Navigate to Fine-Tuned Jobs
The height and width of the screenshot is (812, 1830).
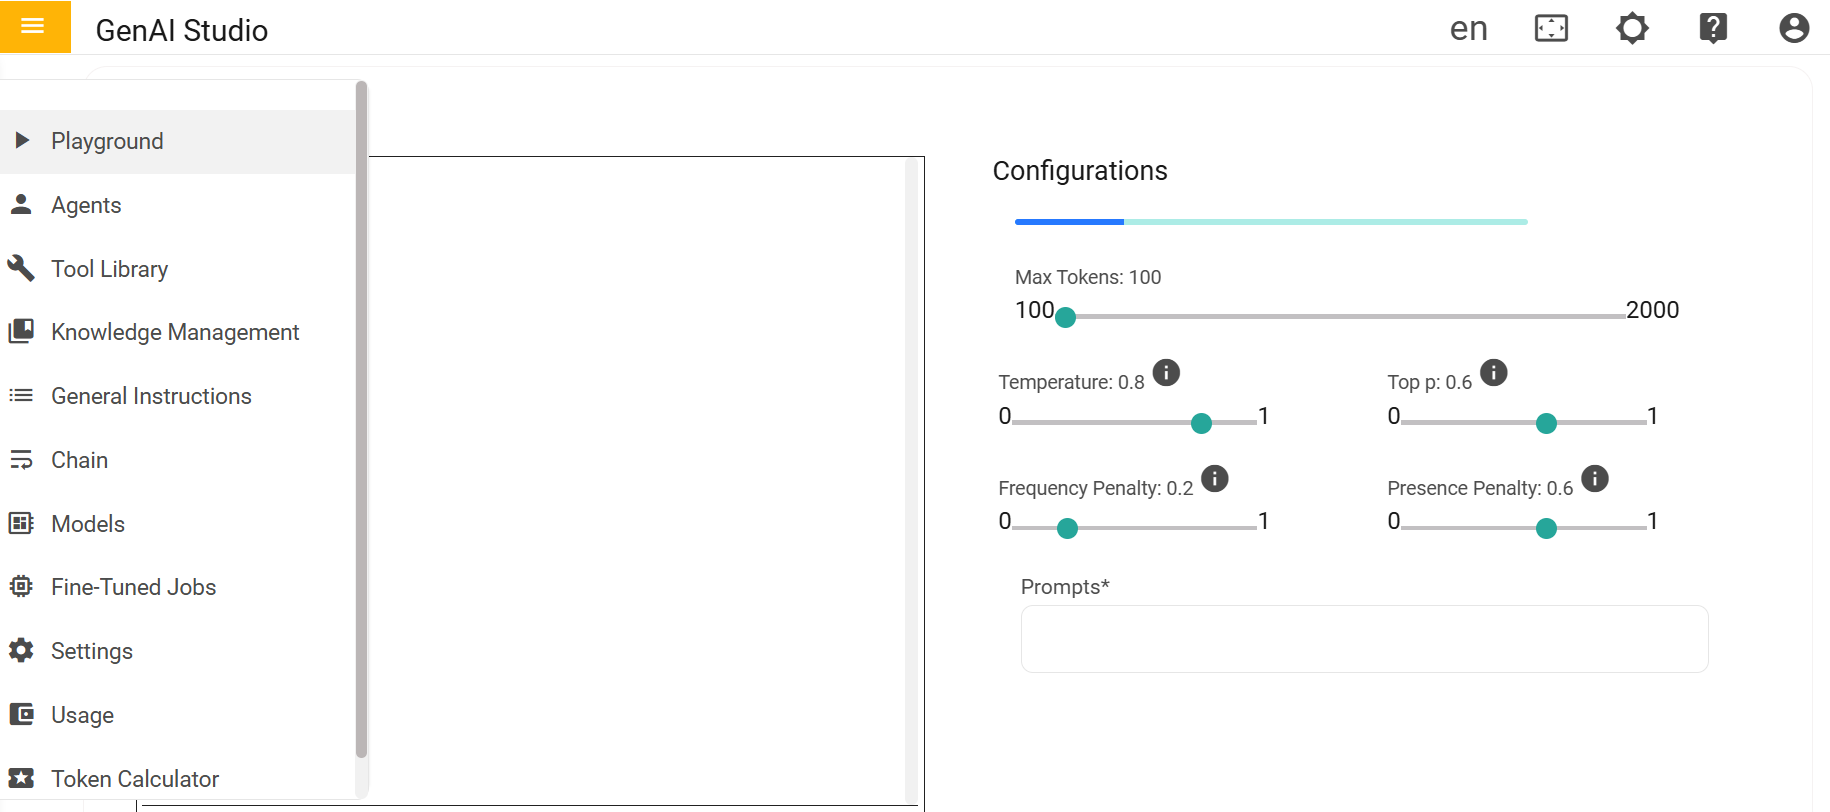pos(133,587)
